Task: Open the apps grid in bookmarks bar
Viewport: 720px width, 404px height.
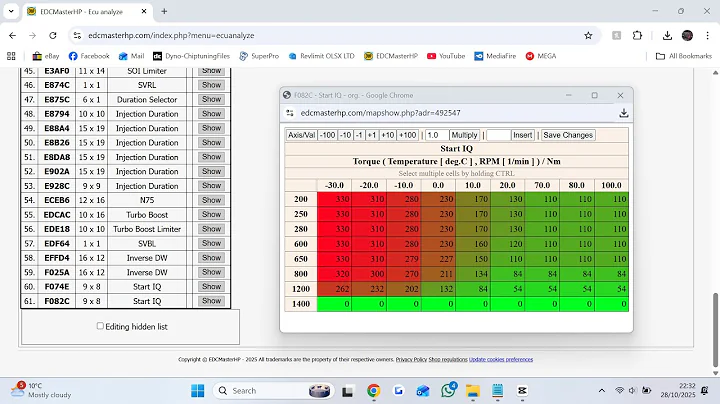Action: click(x=11, y=56)
